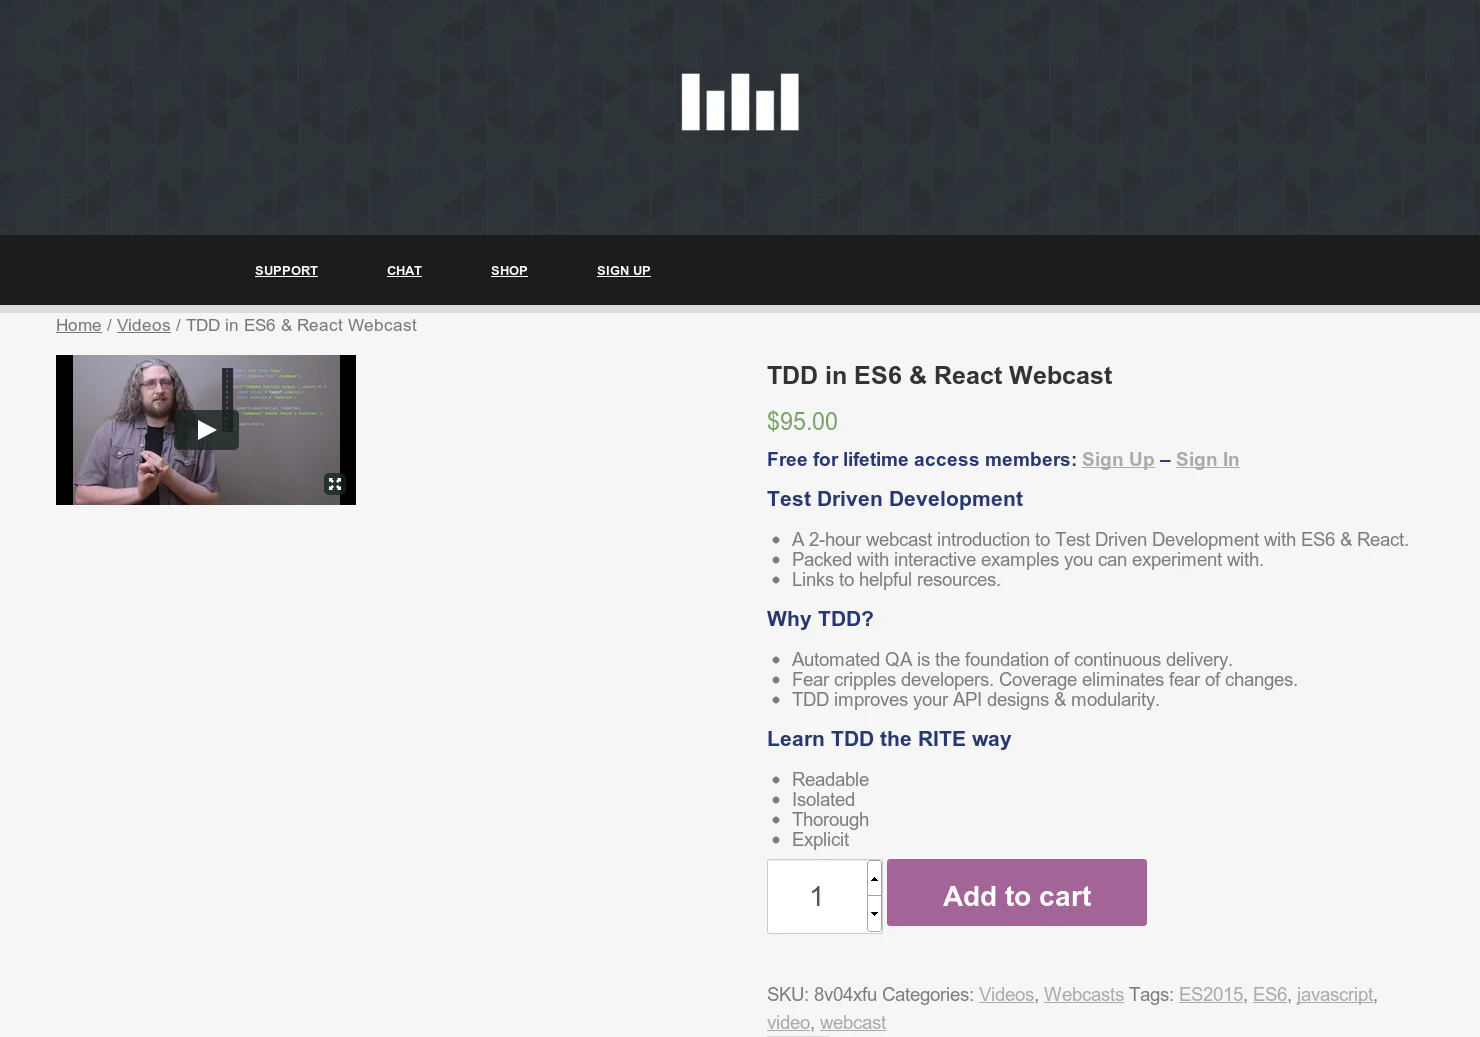Open the javascript tag link
Image resolution: width=1480 pixels, height=1037 pixels.
tap(1334, 994)
